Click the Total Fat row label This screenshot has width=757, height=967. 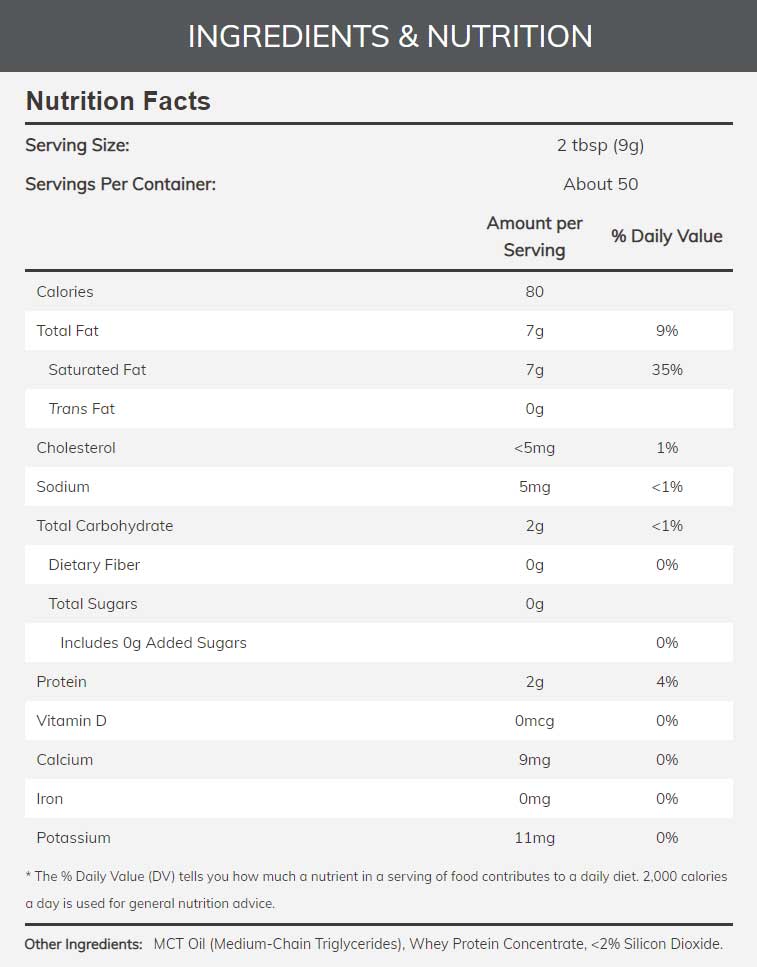pos(68,331)
